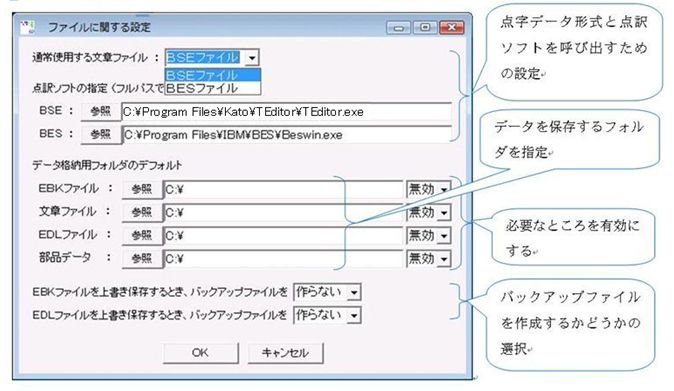Browse folder for 文章ファイル with 参照
Viewport: 674px width, 391px height.
142,212
